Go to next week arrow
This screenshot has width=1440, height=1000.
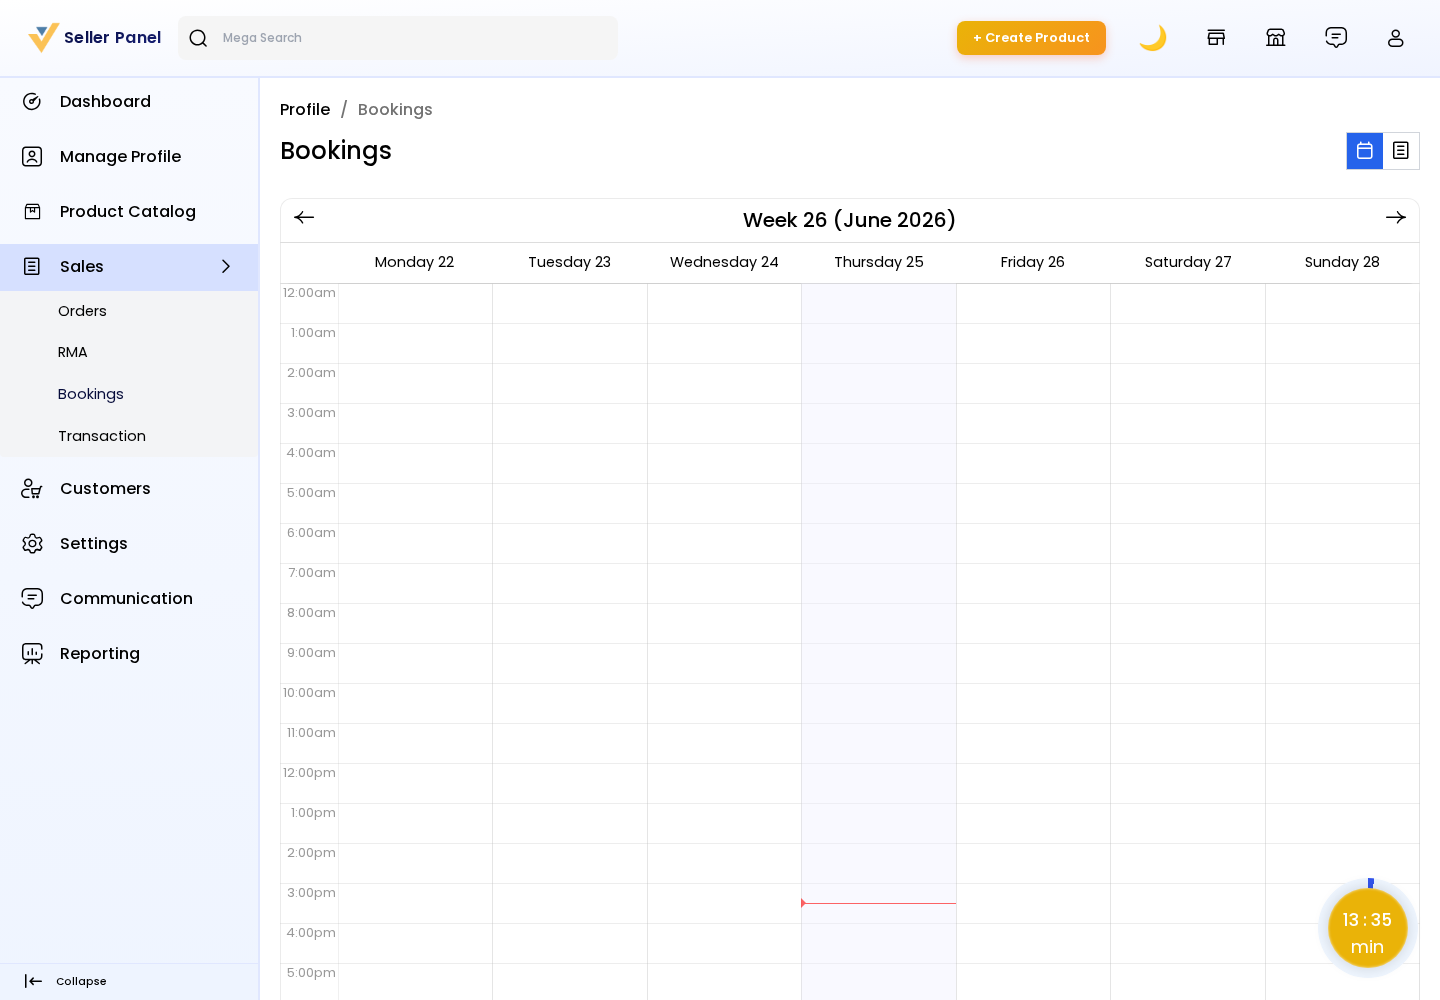(x=1396, y=218)
